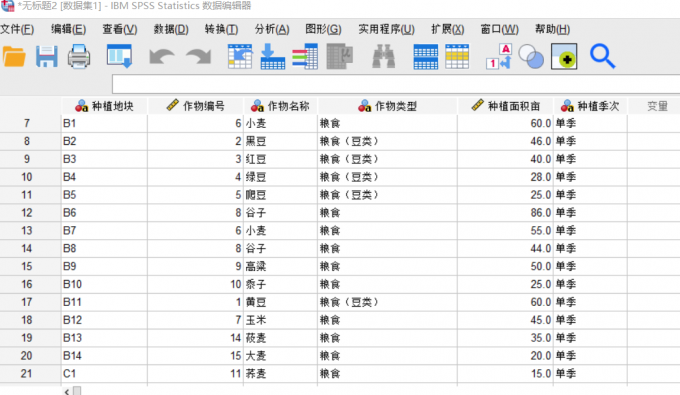Open the 转换(T) menu
The width and height of the screenshot is (680, 395).
[x=221, y=29]
